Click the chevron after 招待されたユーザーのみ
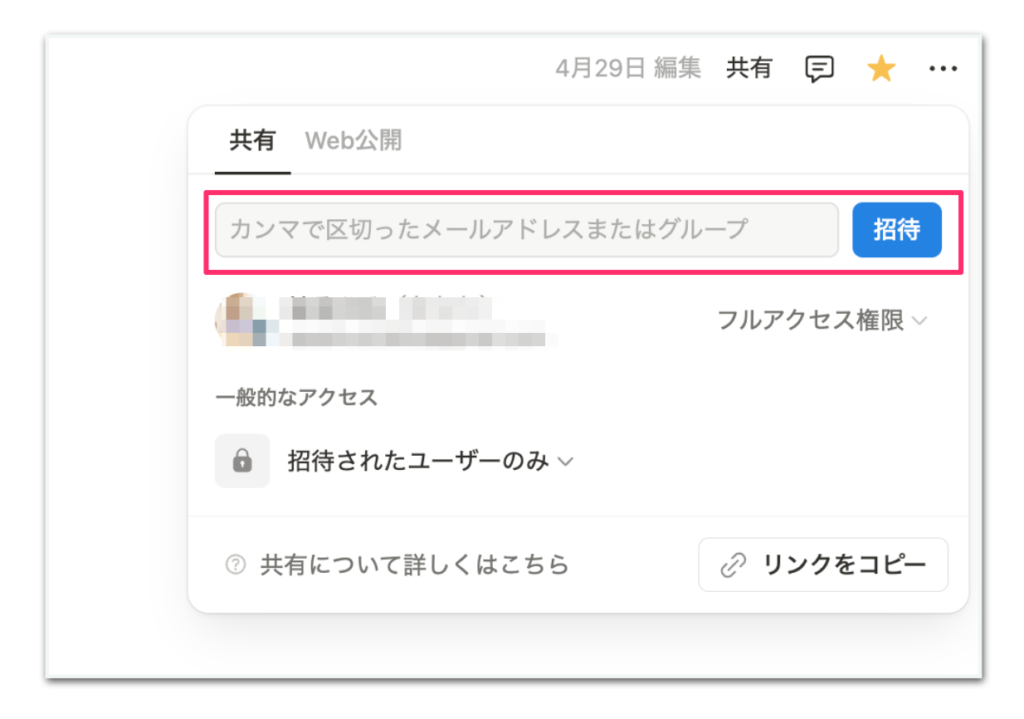 click(x=566, y=462)
